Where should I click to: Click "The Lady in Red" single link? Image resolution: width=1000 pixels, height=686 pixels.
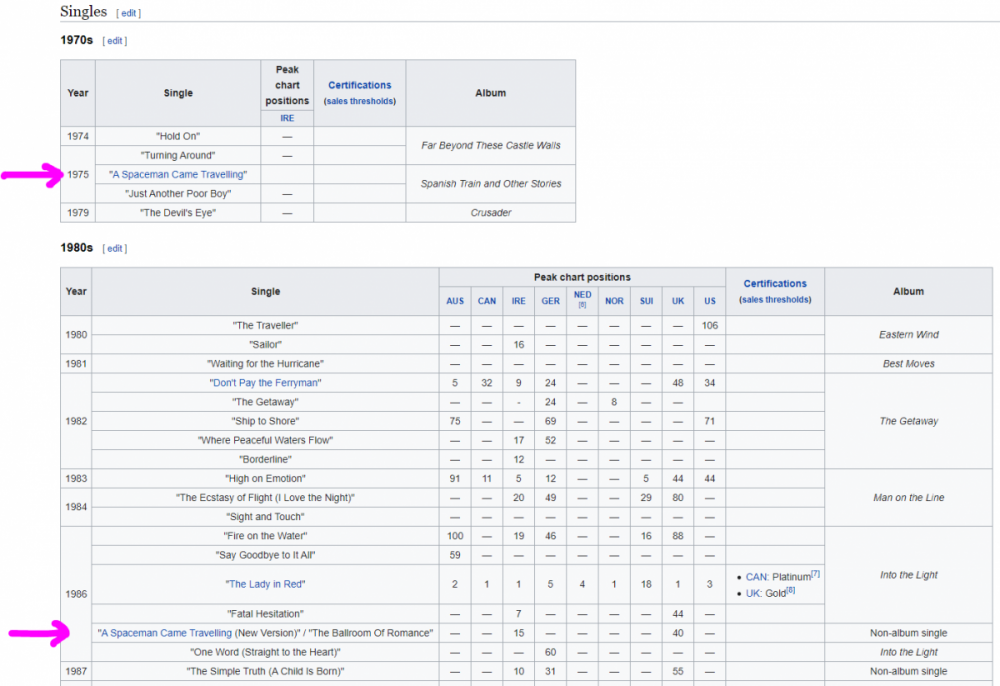266,584
